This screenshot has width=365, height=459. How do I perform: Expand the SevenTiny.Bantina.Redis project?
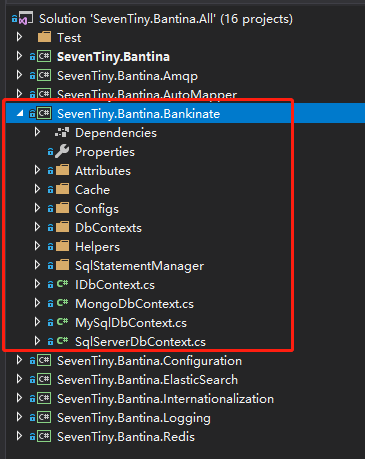tap(19, 436)
